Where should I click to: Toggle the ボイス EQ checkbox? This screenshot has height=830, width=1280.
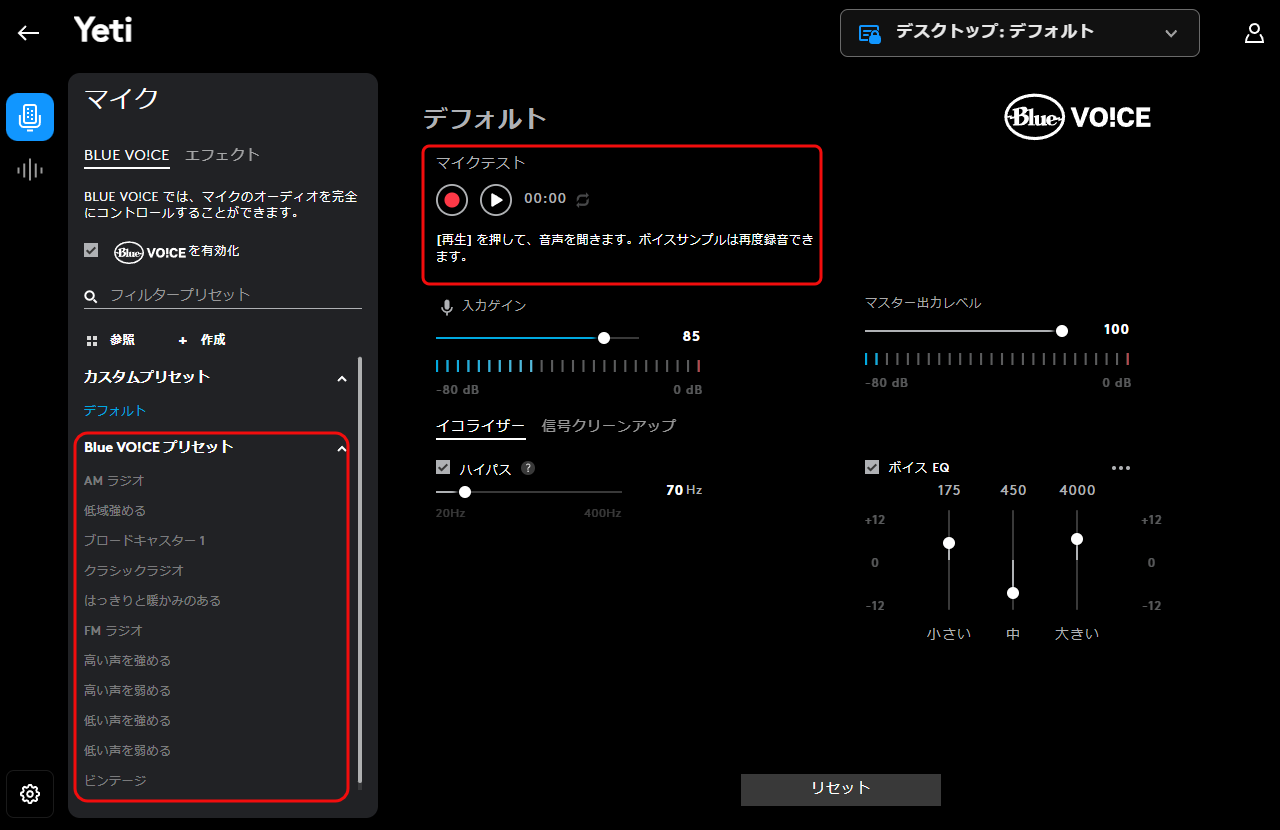click(872, 467)
